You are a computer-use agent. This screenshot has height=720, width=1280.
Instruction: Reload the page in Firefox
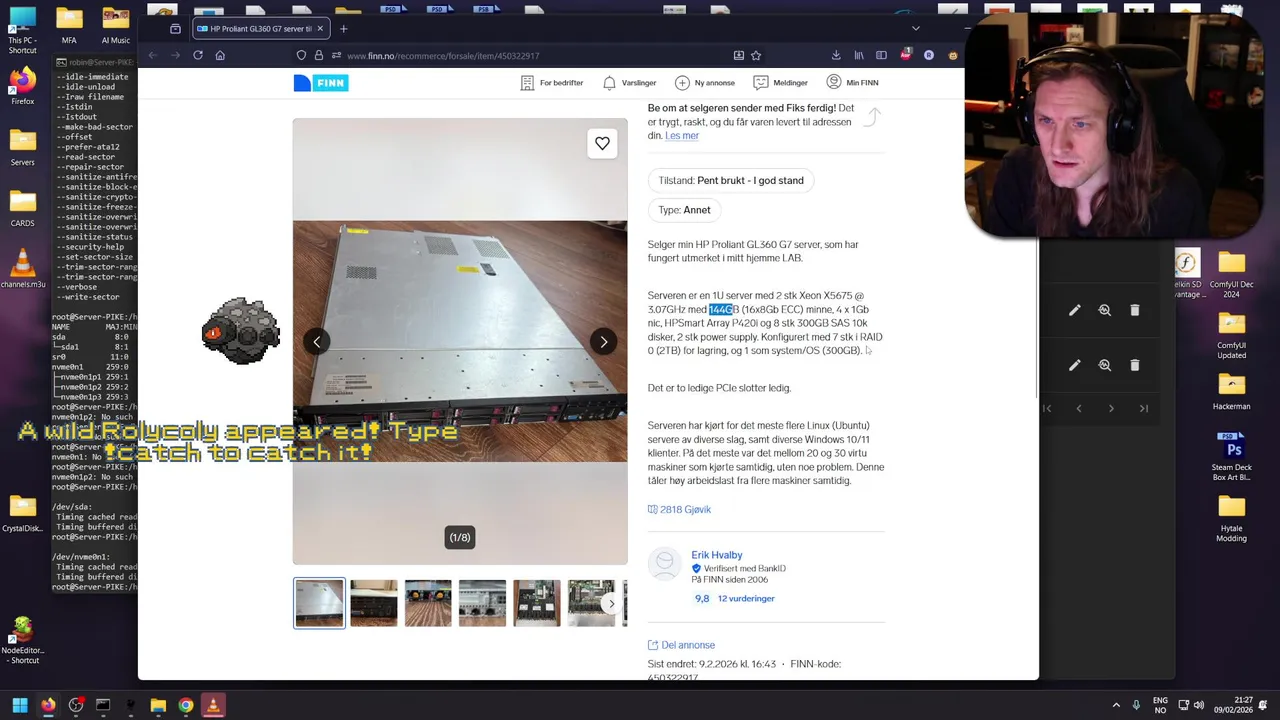point(198,55)
